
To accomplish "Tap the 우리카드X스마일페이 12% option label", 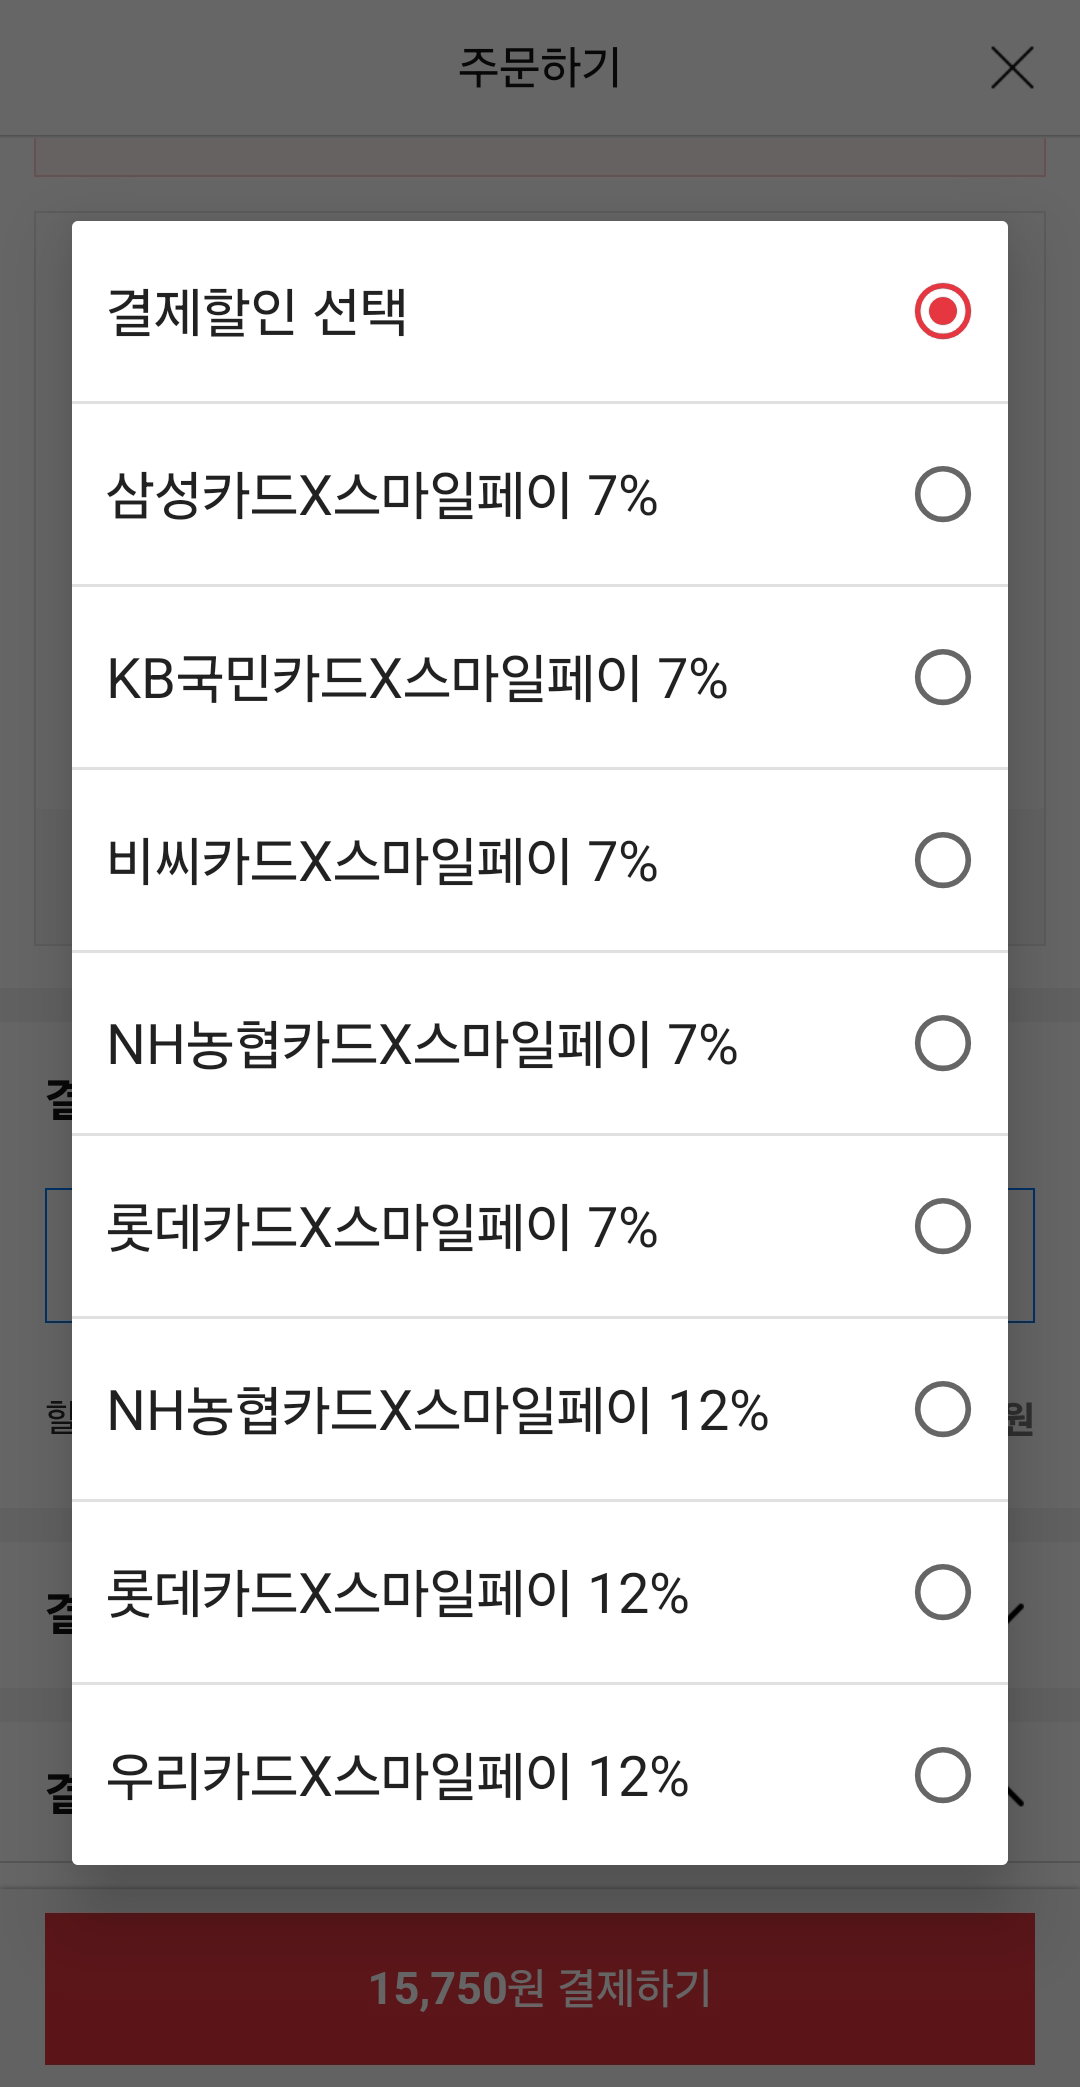I will (397, 1776).
